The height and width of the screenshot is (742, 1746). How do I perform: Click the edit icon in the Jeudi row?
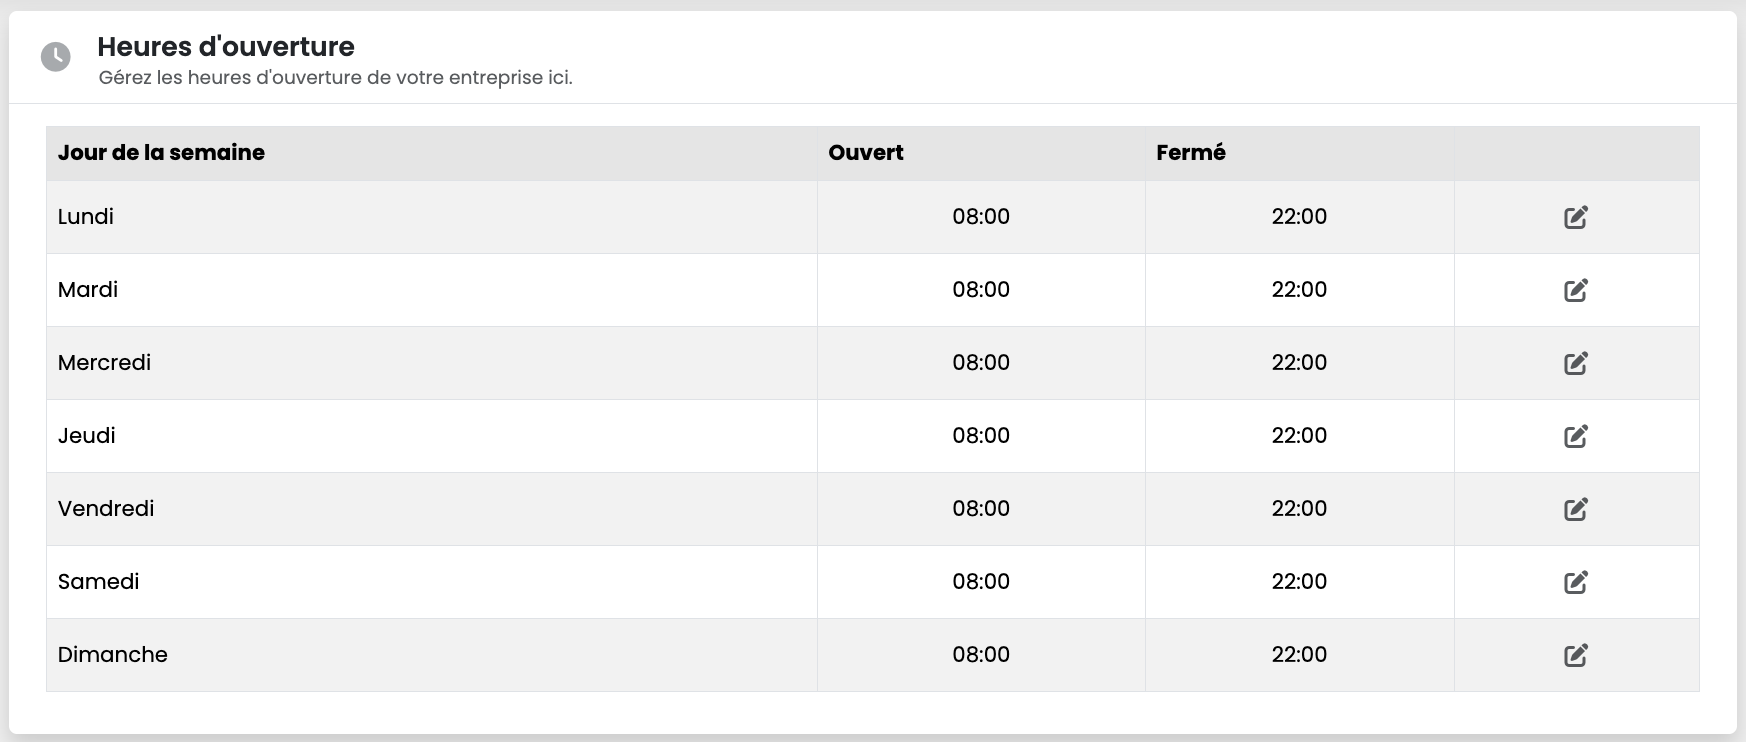tap(1576, 436)
